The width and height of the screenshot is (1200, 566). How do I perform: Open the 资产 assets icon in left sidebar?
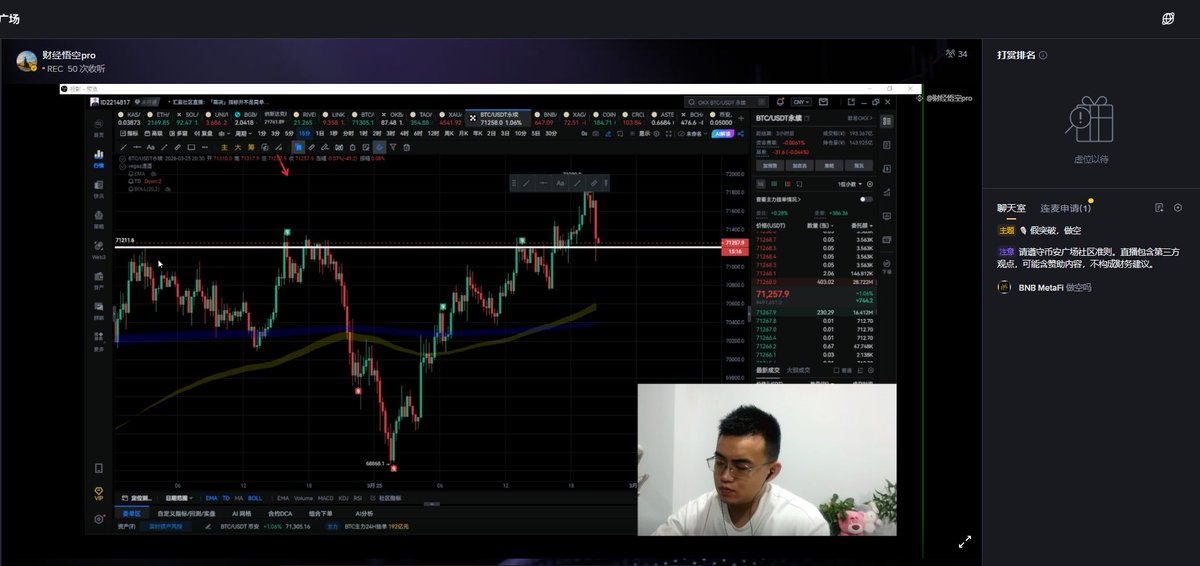pyautogui.click(x=99, y=282)
